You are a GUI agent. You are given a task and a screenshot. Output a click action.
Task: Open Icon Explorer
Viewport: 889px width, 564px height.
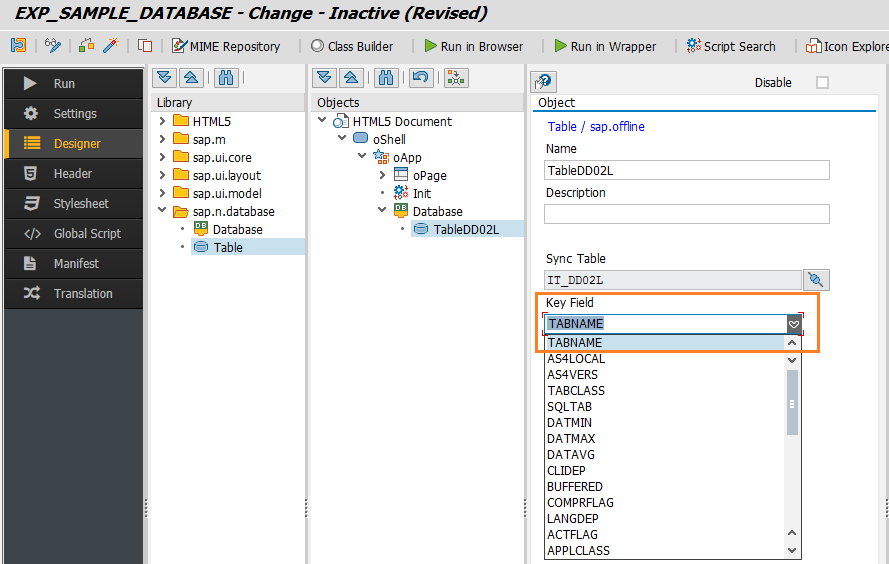click(847, 46)
